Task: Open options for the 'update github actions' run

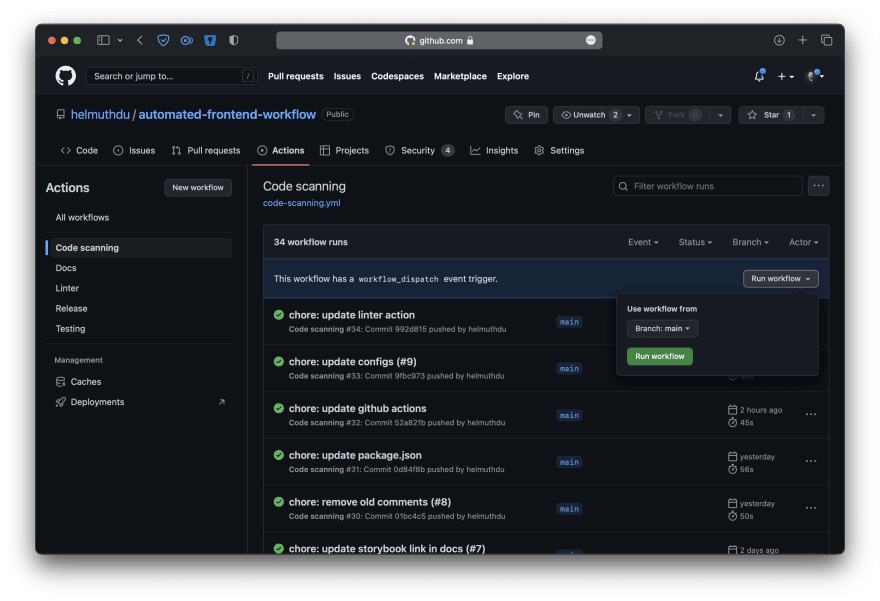Action: tap(810, 415)
